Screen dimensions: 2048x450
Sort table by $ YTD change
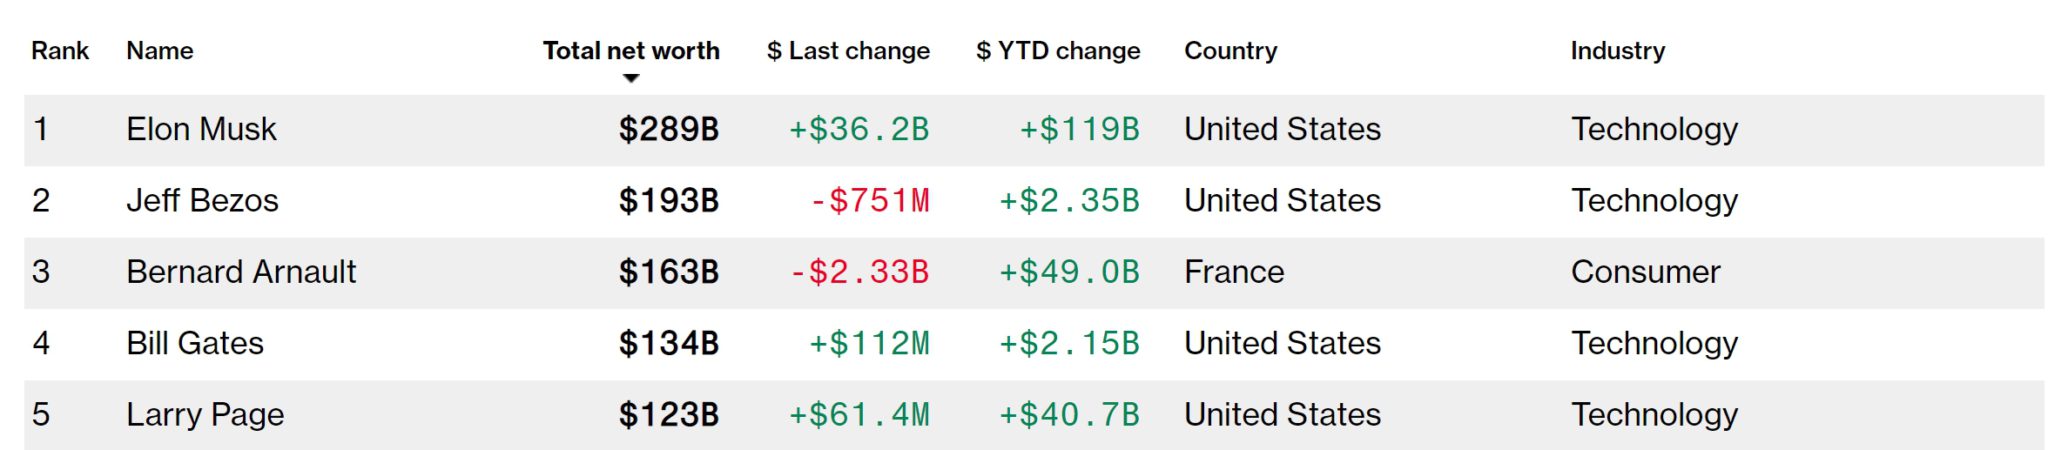point(1058,51)
